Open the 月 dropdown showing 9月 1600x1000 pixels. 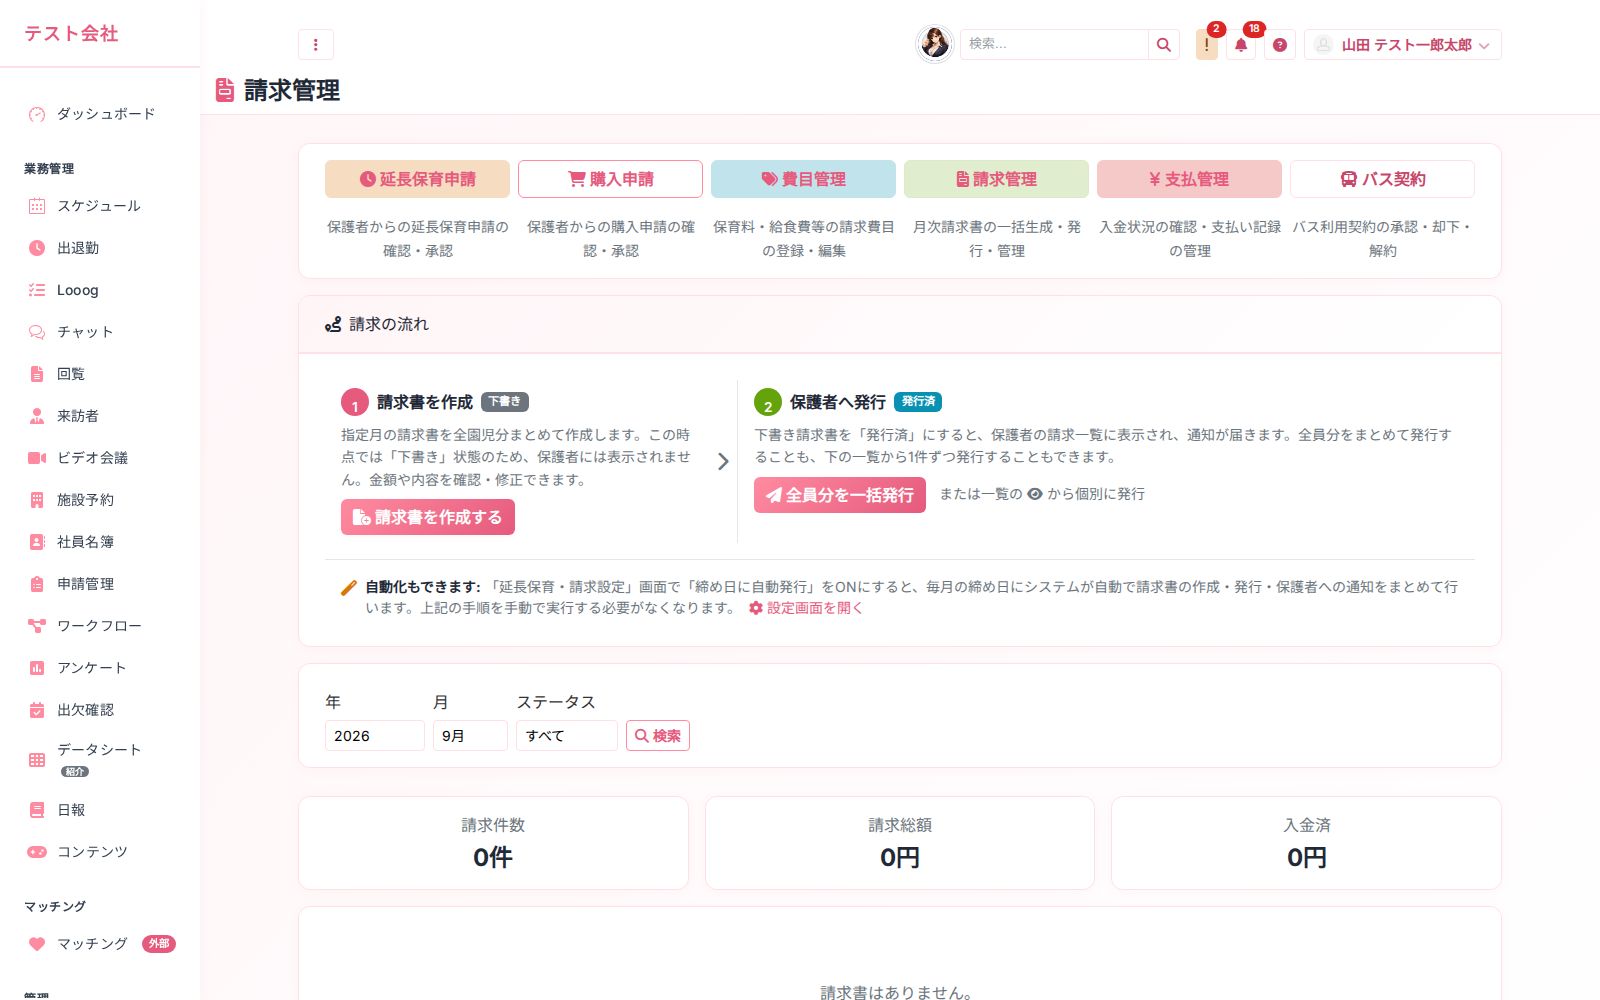coord(470,736)
